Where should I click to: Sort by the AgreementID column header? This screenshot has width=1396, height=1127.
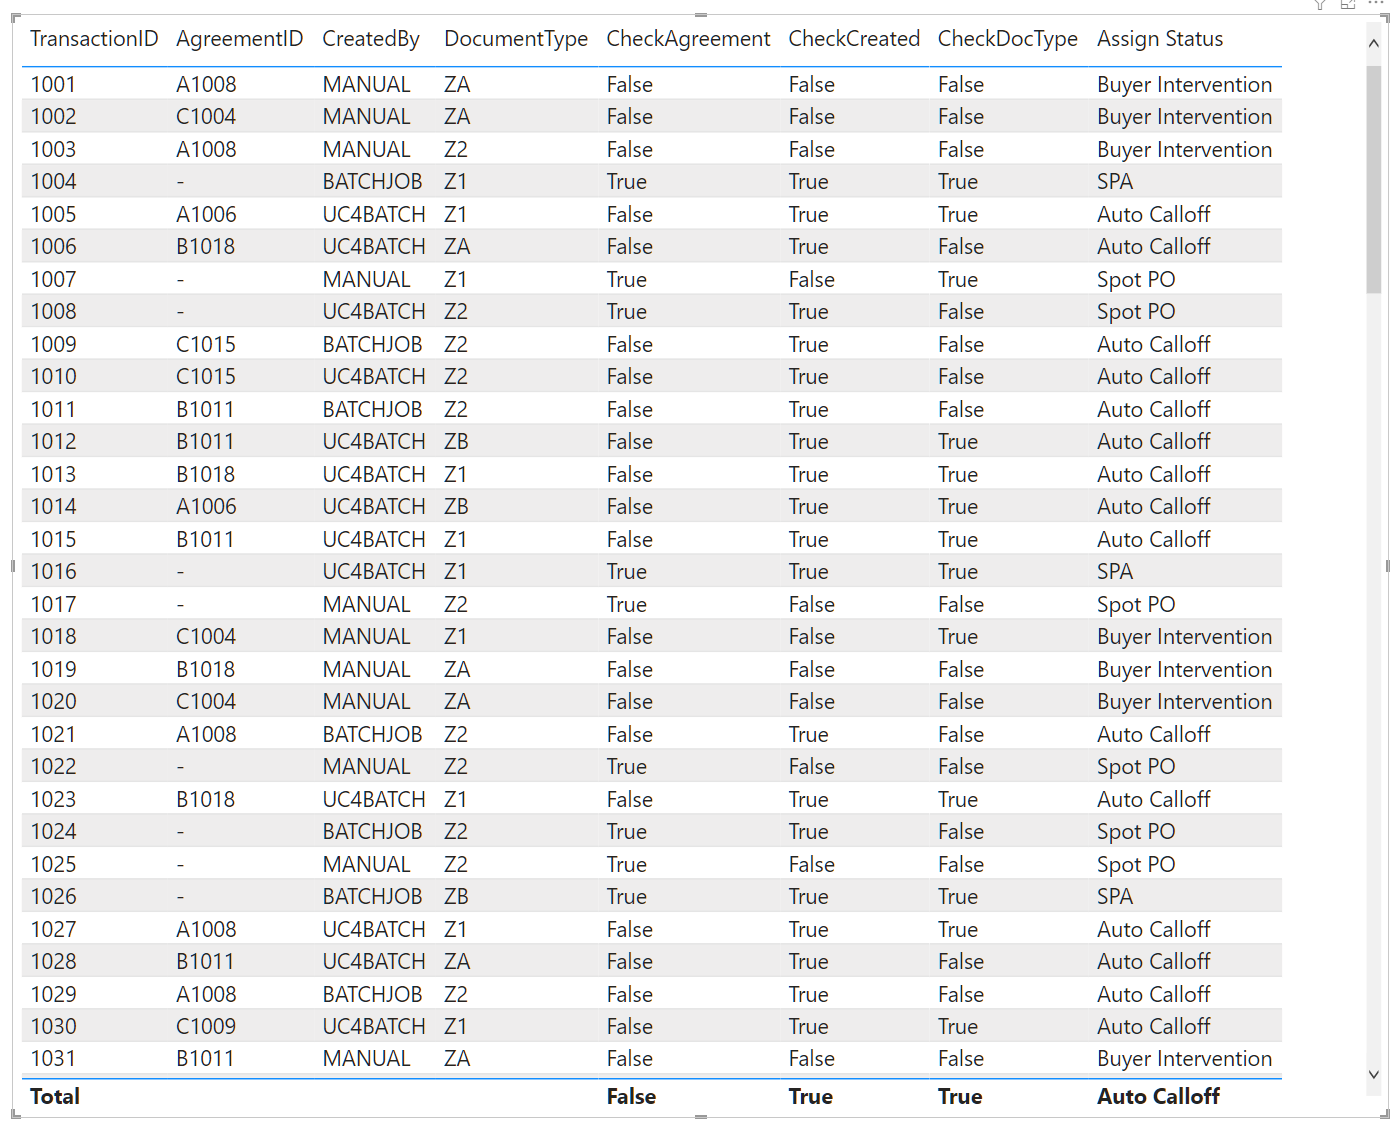point(239,39)
